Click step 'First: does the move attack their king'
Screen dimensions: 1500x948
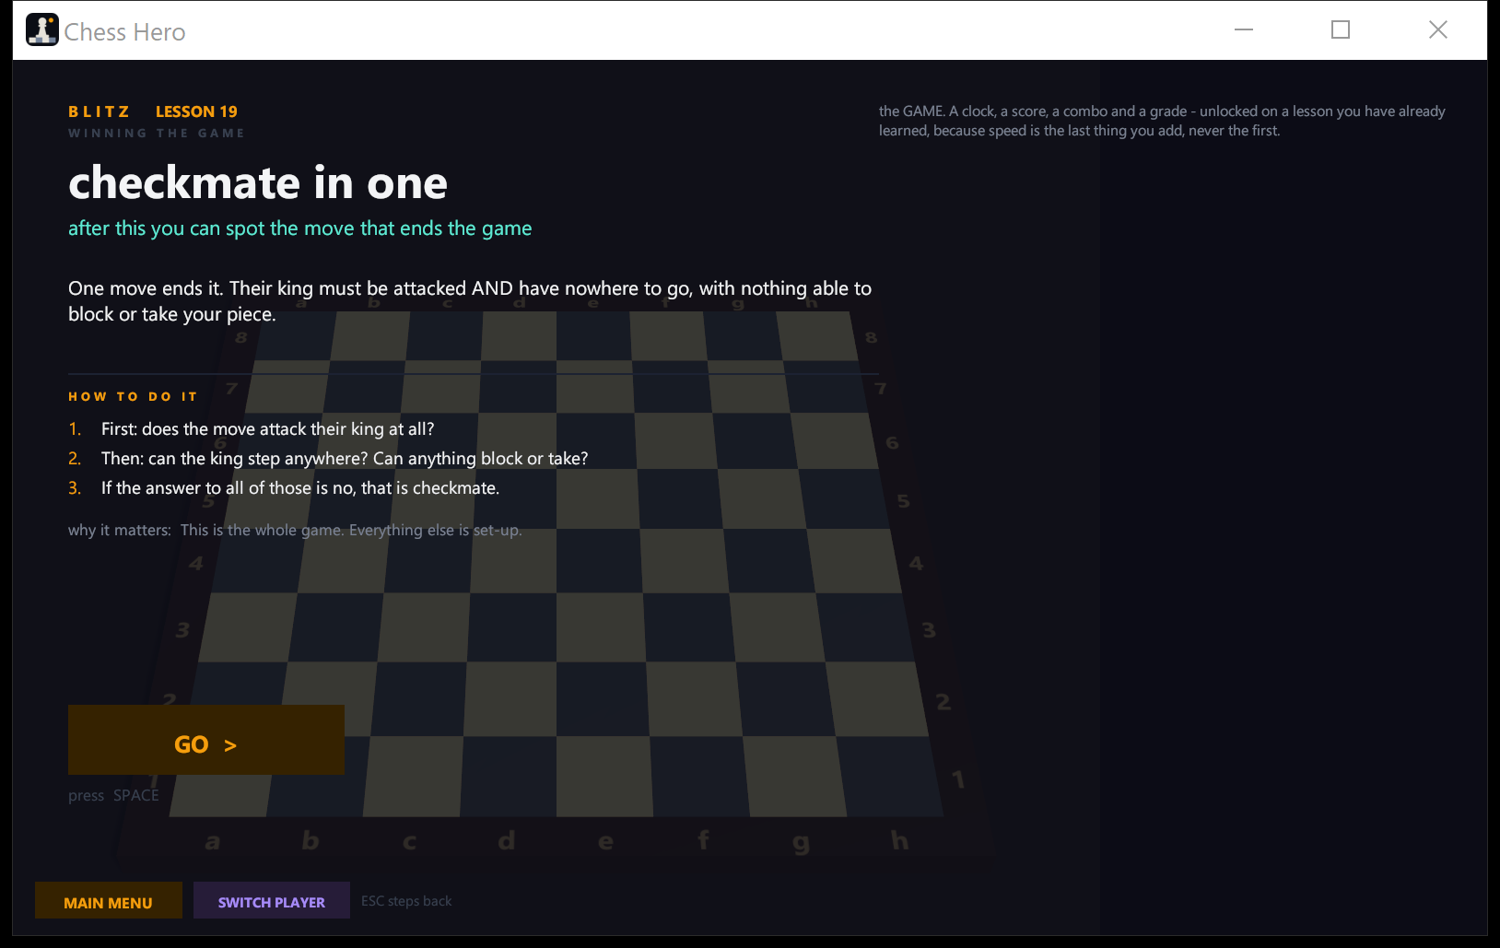click(x=267, y=429)
